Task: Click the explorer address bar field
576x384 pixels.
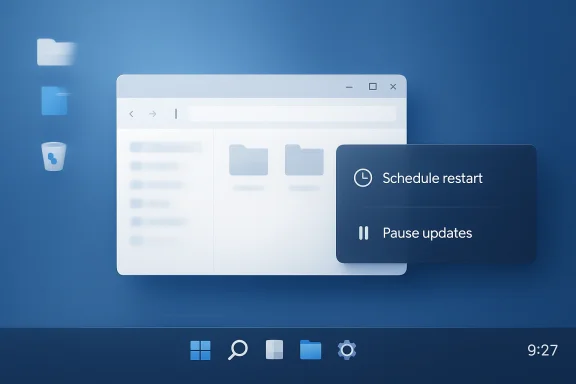Action: [292, 114]
